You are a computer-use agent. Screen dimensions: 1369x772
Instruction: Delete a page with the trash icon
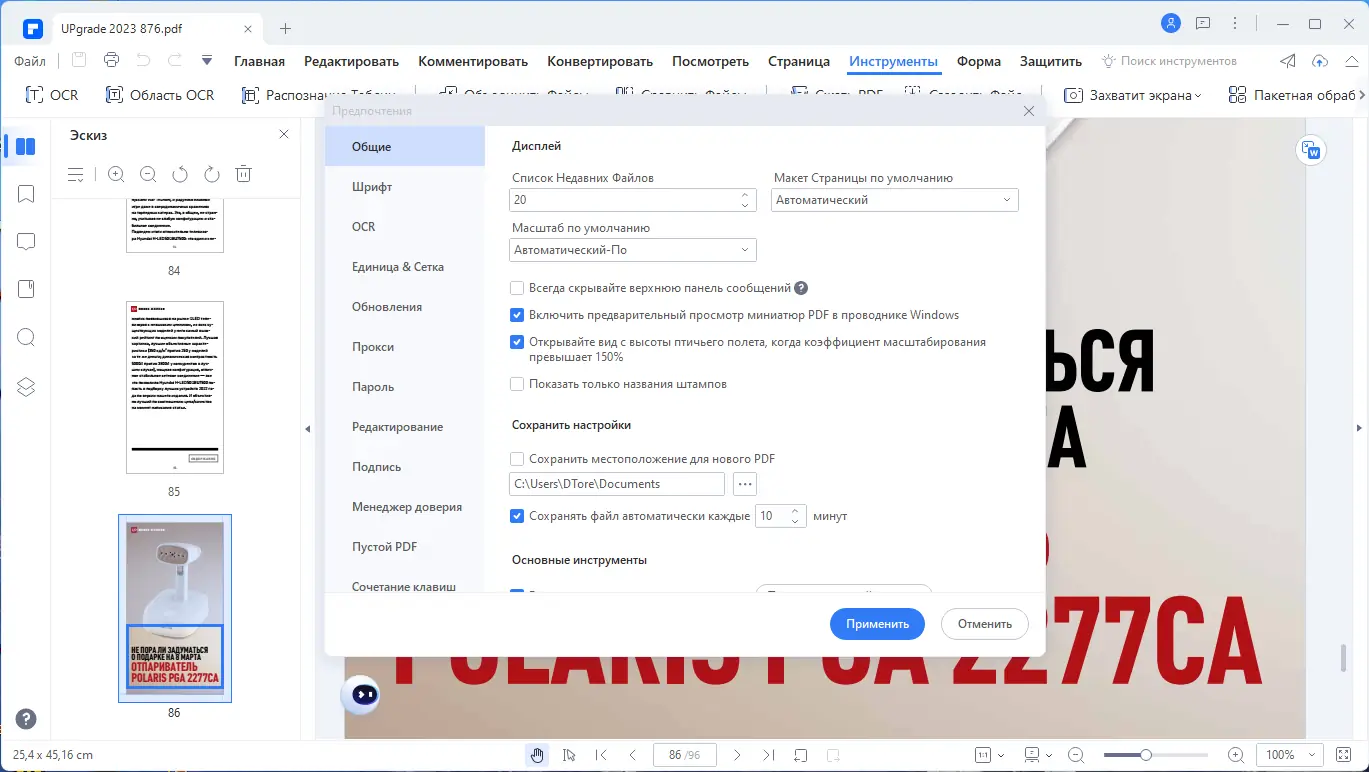242,173
